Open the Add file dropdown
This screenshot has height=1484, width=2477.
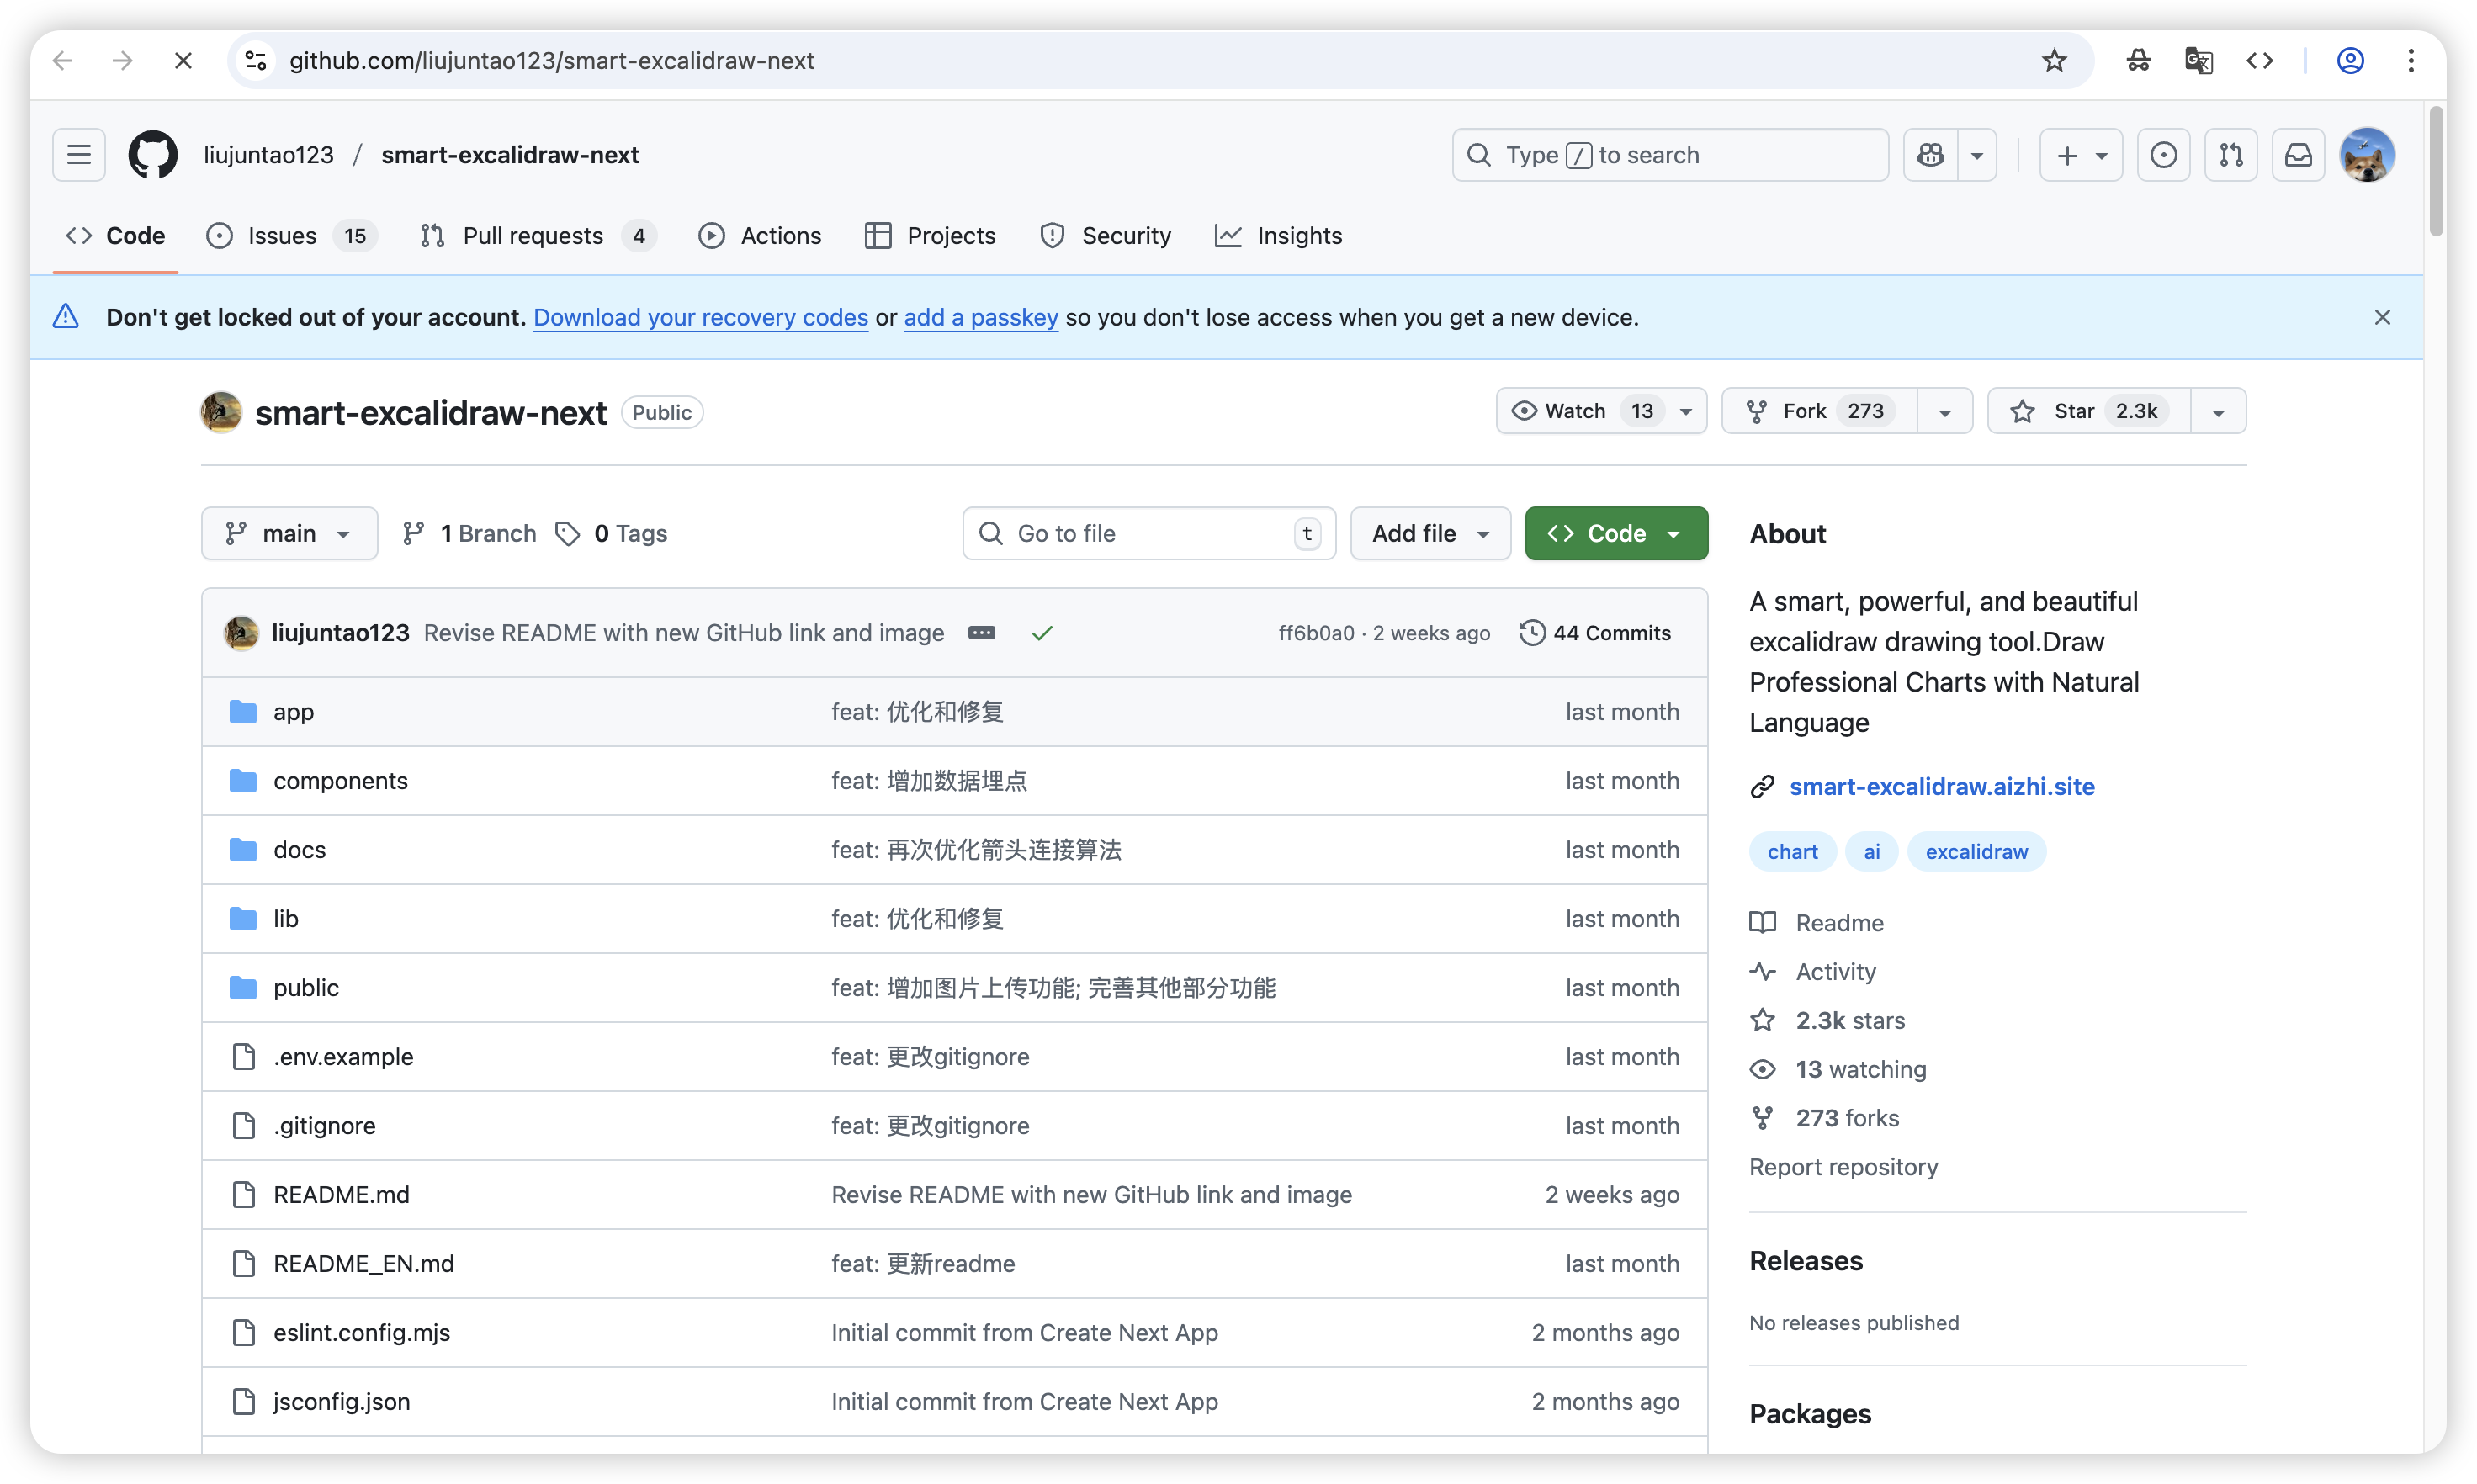(x=1430, y=533)
